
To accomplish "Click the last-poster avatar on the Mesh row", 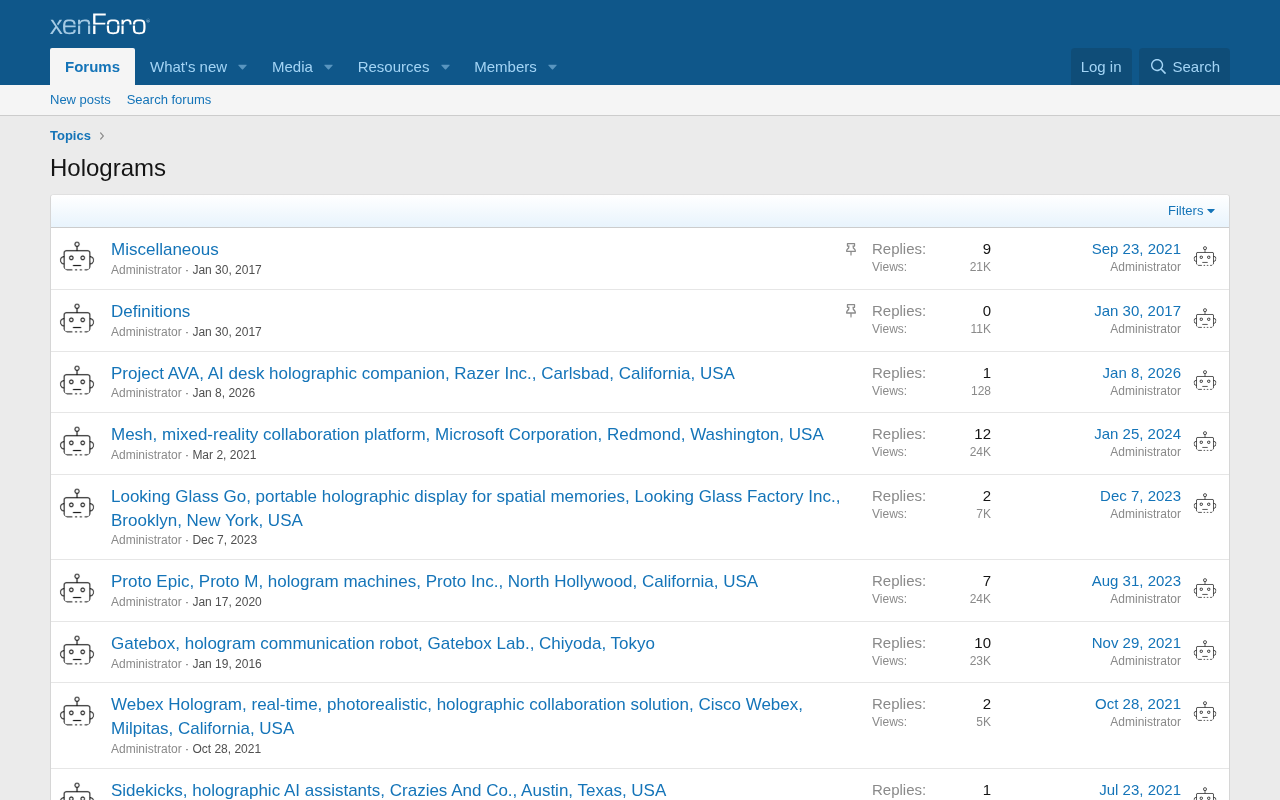I will tap(1205, 442).
